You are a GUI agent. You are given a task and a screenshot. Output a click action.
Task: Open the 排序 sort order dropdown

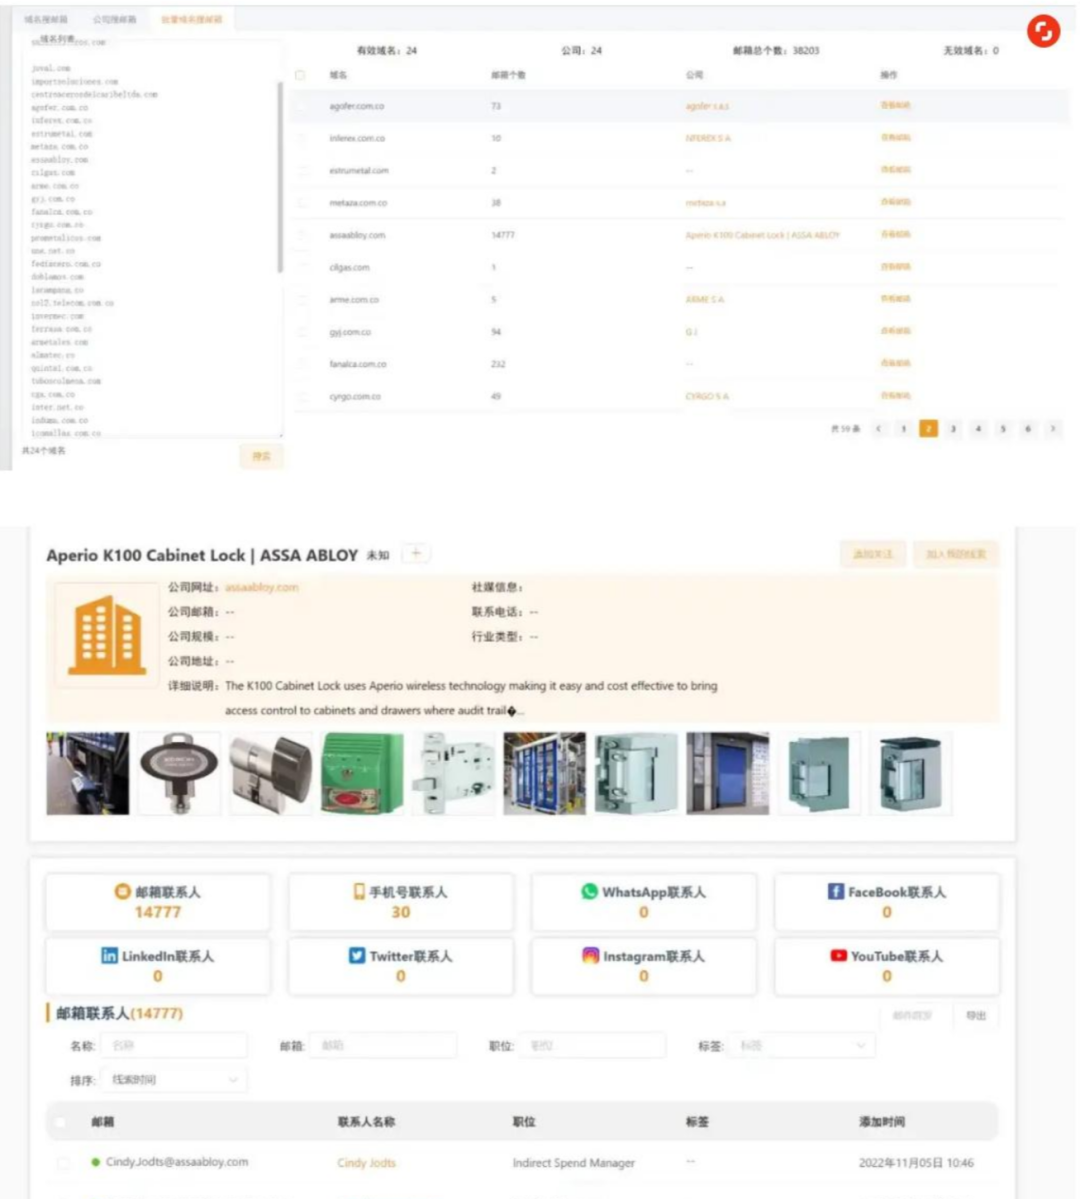click(174, 1080)
